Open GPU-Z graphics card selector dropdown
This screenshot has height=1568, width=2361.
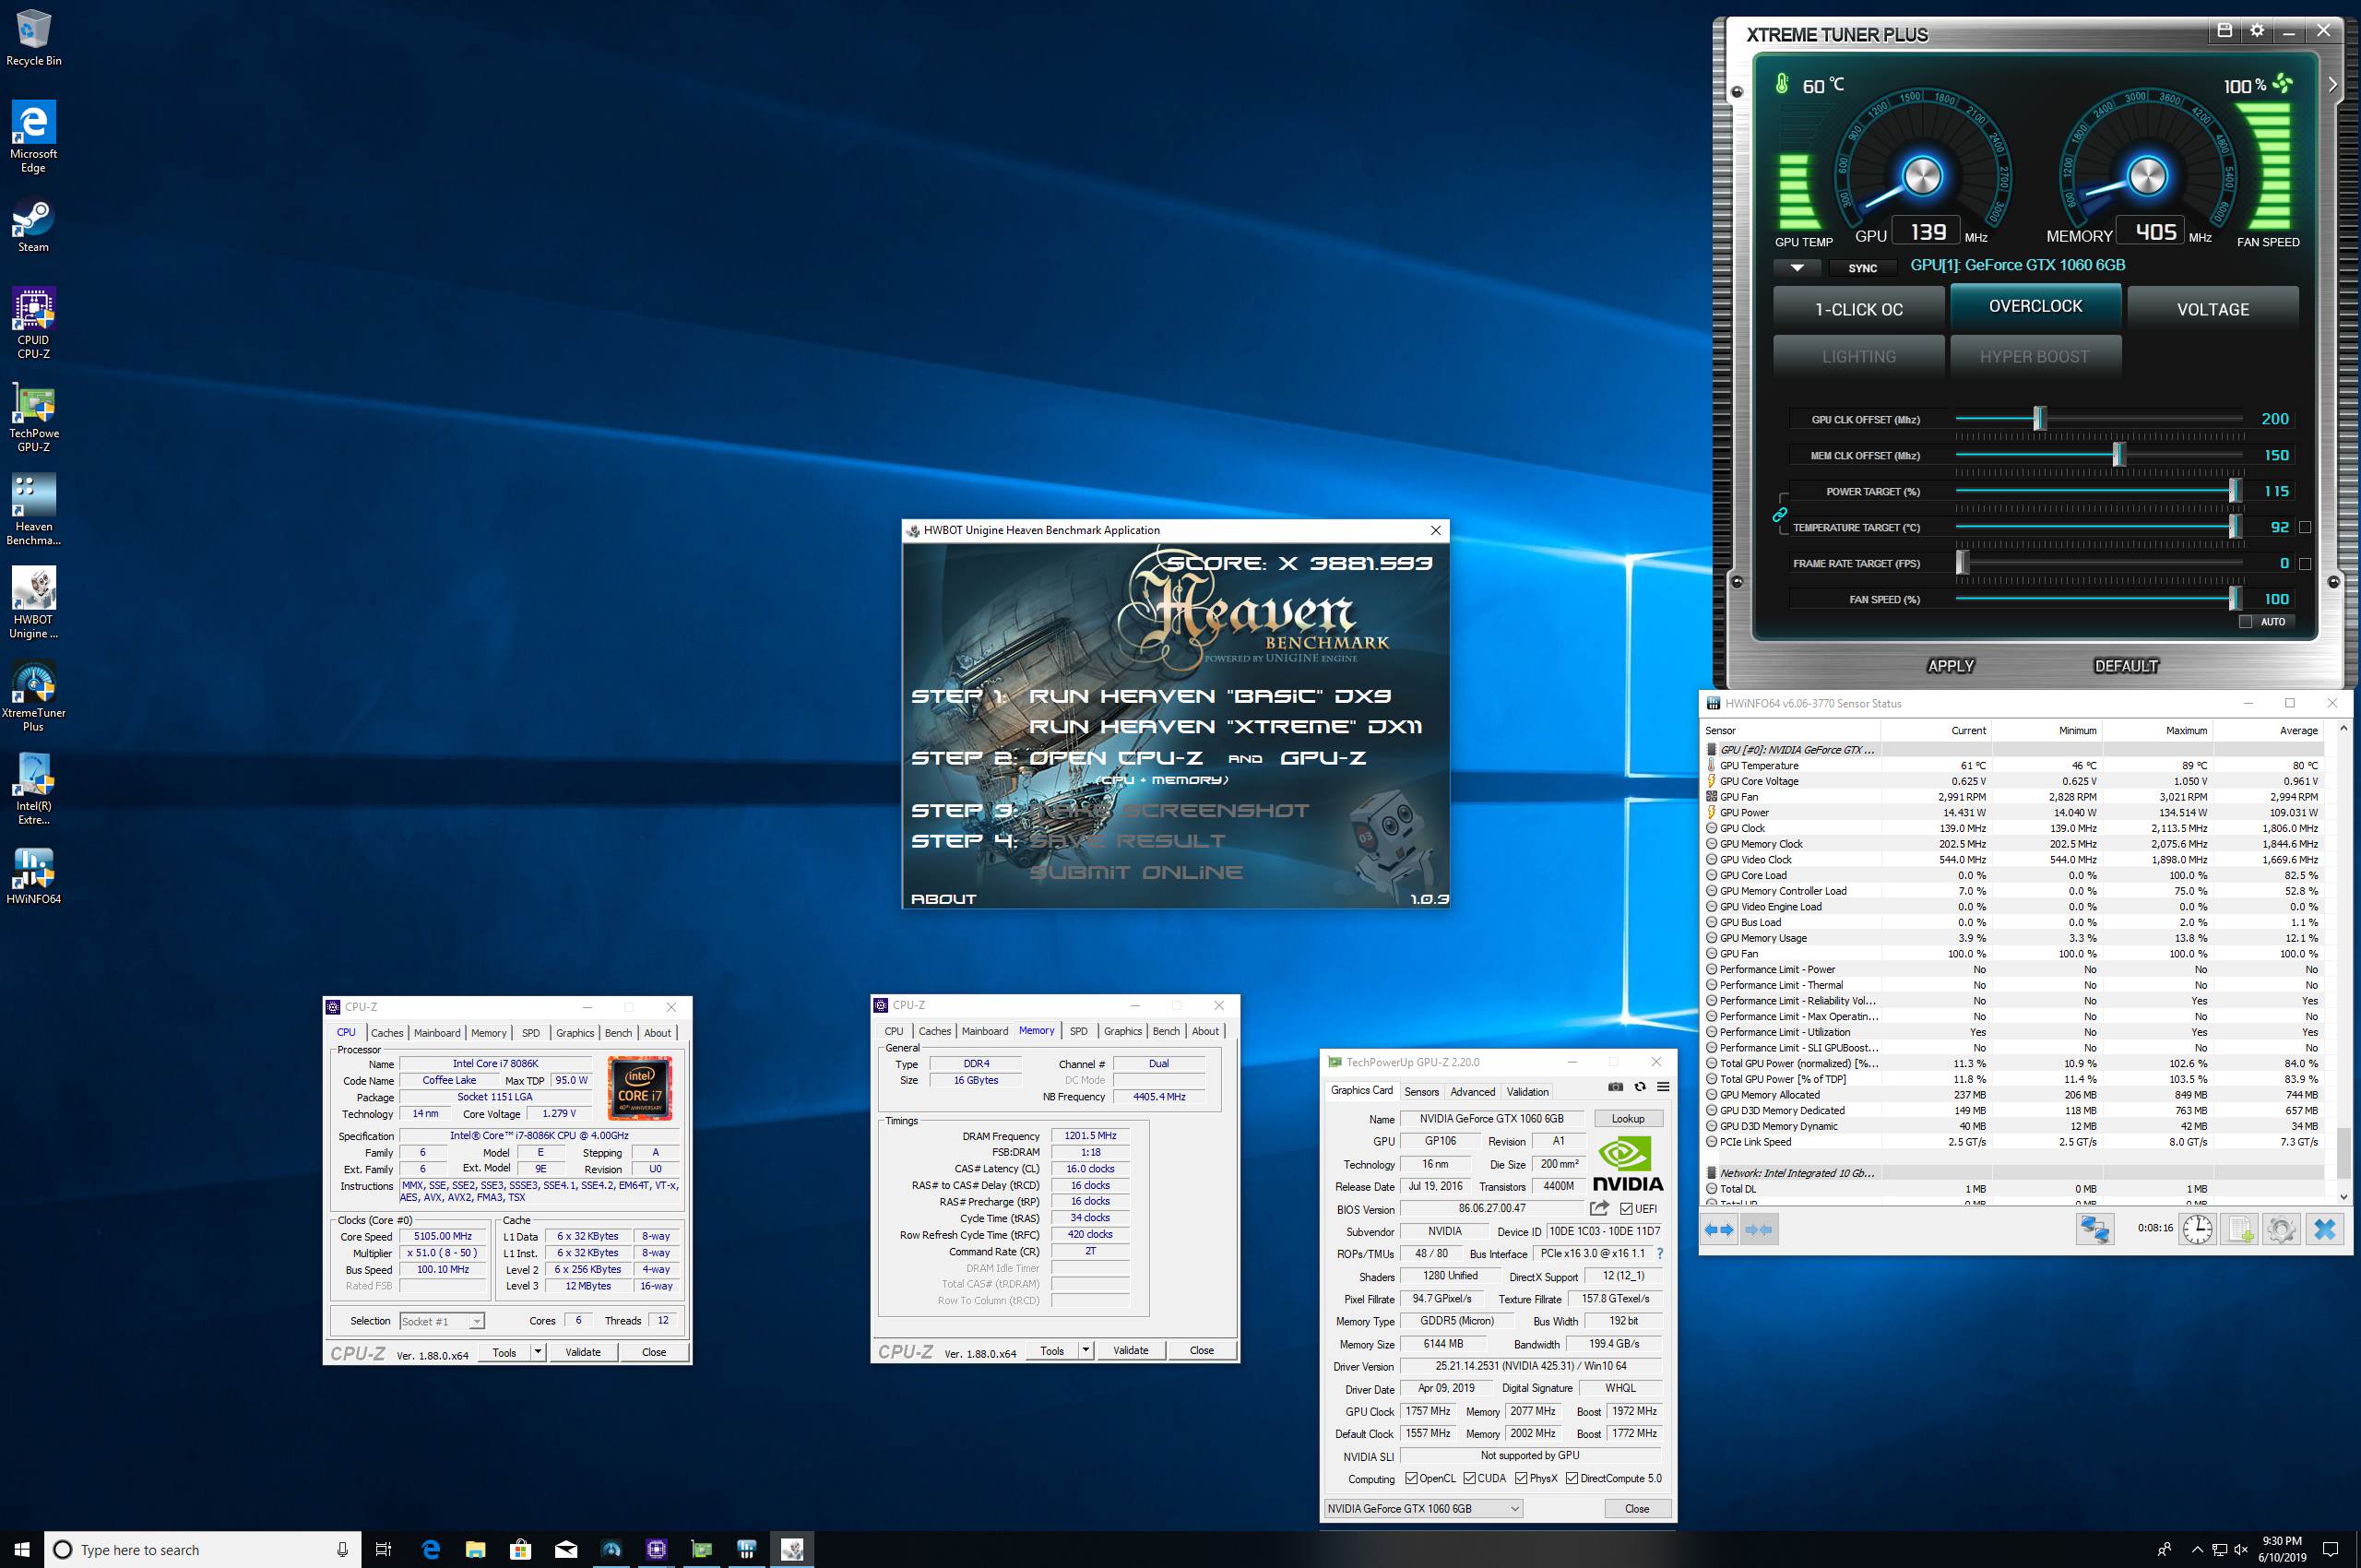point(1423,1509)
